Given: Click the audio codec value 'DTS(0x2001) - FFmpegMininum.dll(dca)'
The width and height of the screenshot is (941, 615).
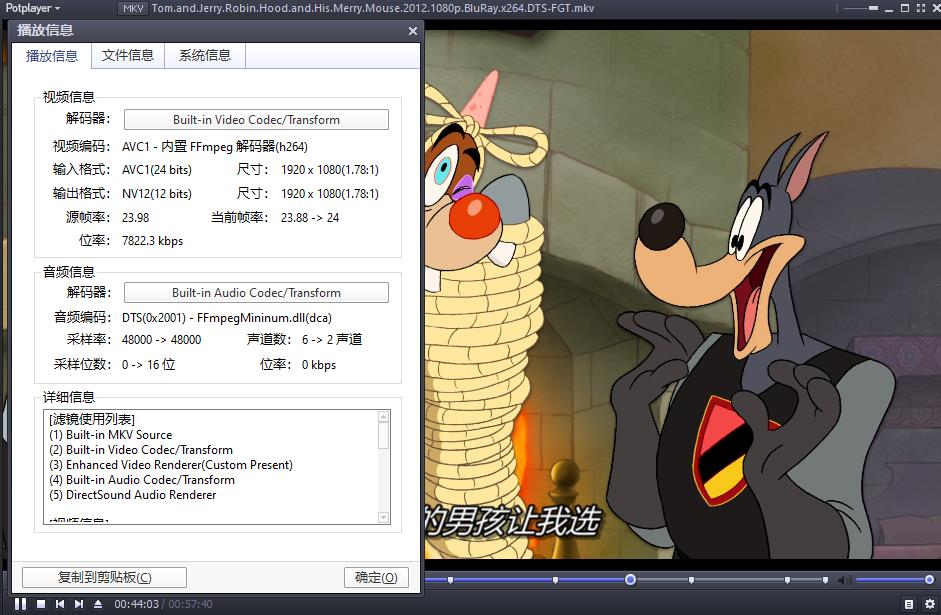Looking at the screenshot, I should pyautogui.click(x=227, y=317).
